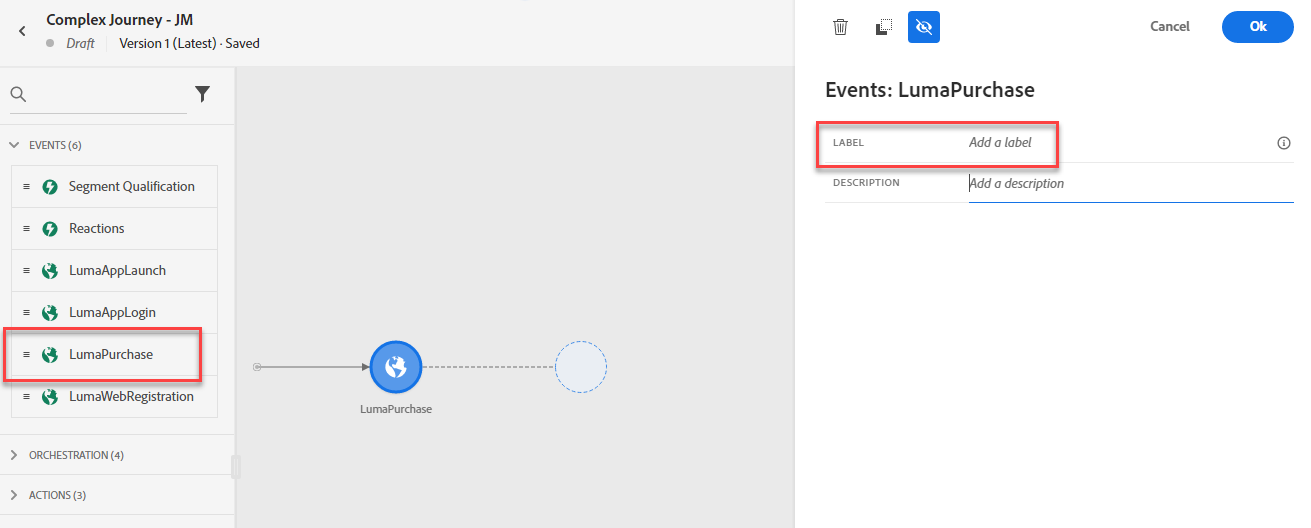Click the Reactions label text

click(97, 229)
